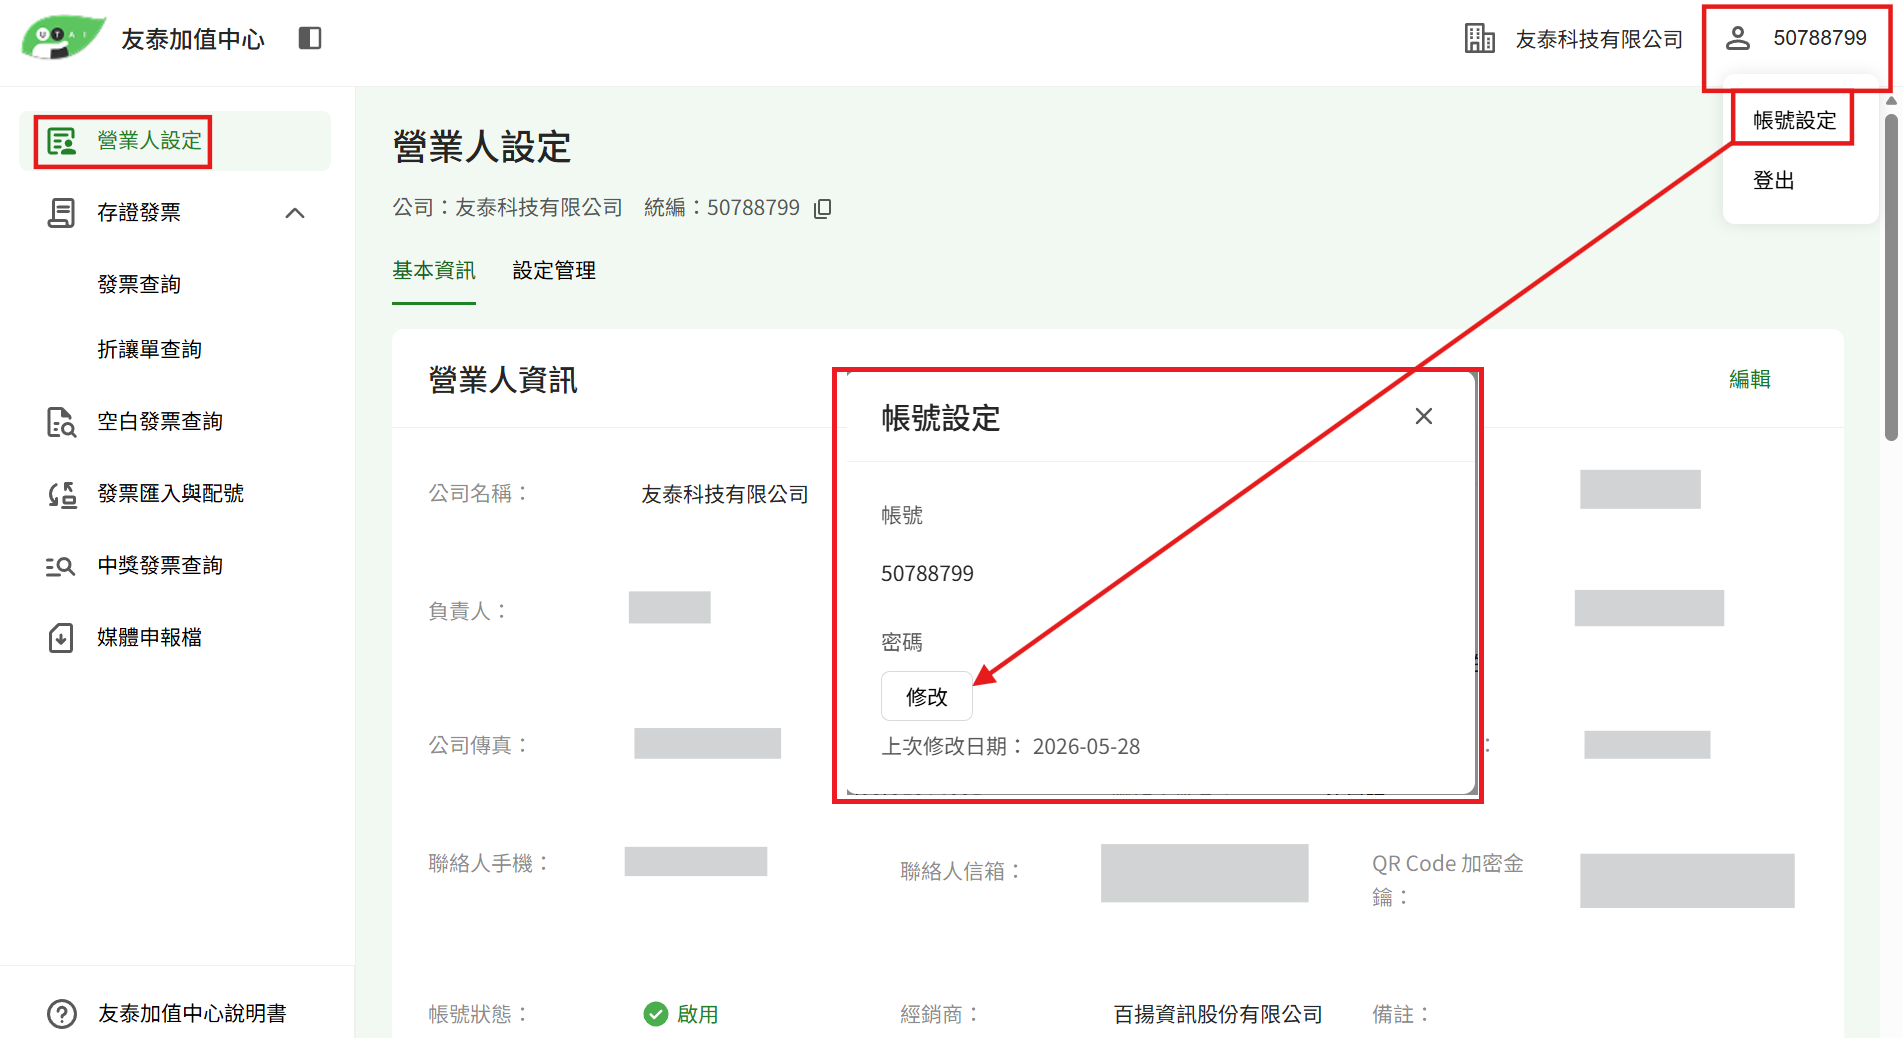Click the 營業人設定 sidebar icon
Image resolution: width=1903 pixels, height=1038 pixels.
pyautogui.click(x=62, y=141)
